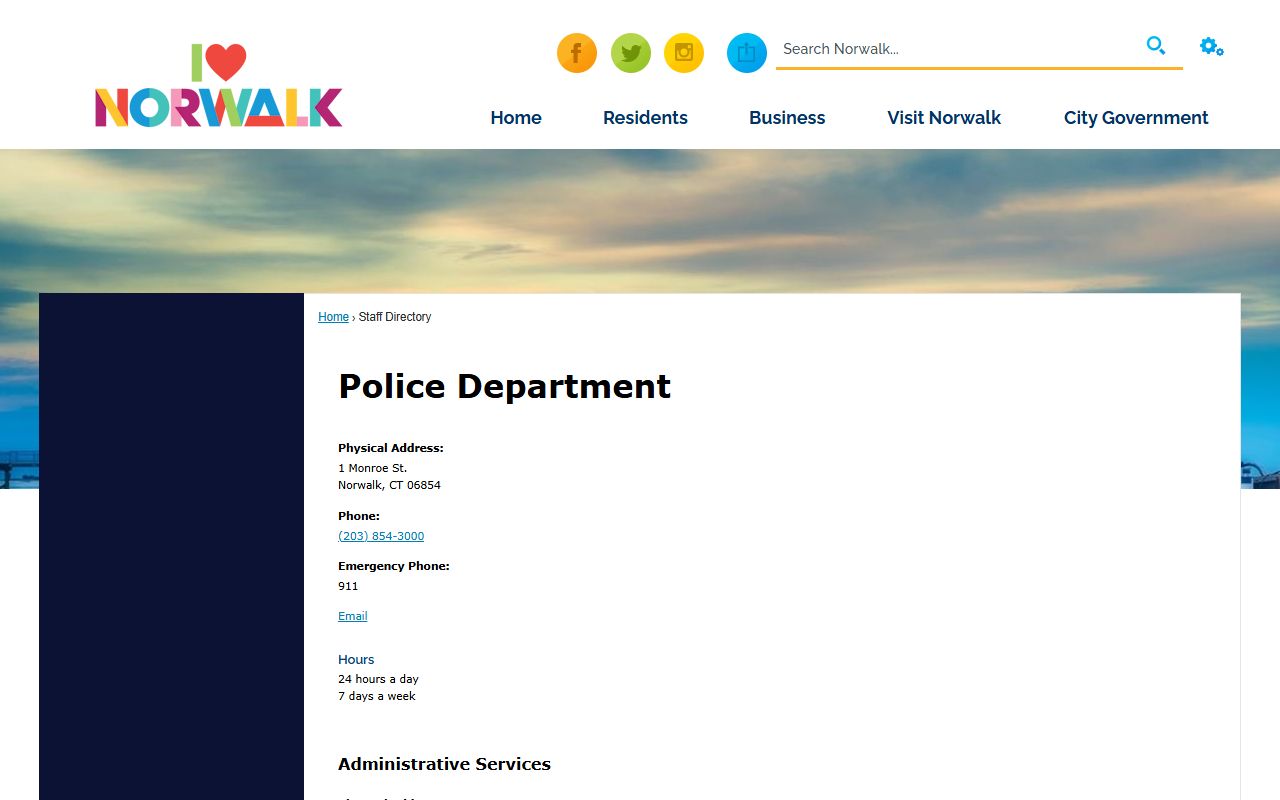Open the Instagram social icon
The width and height of the screenshot is (1280, 800).
684,53
